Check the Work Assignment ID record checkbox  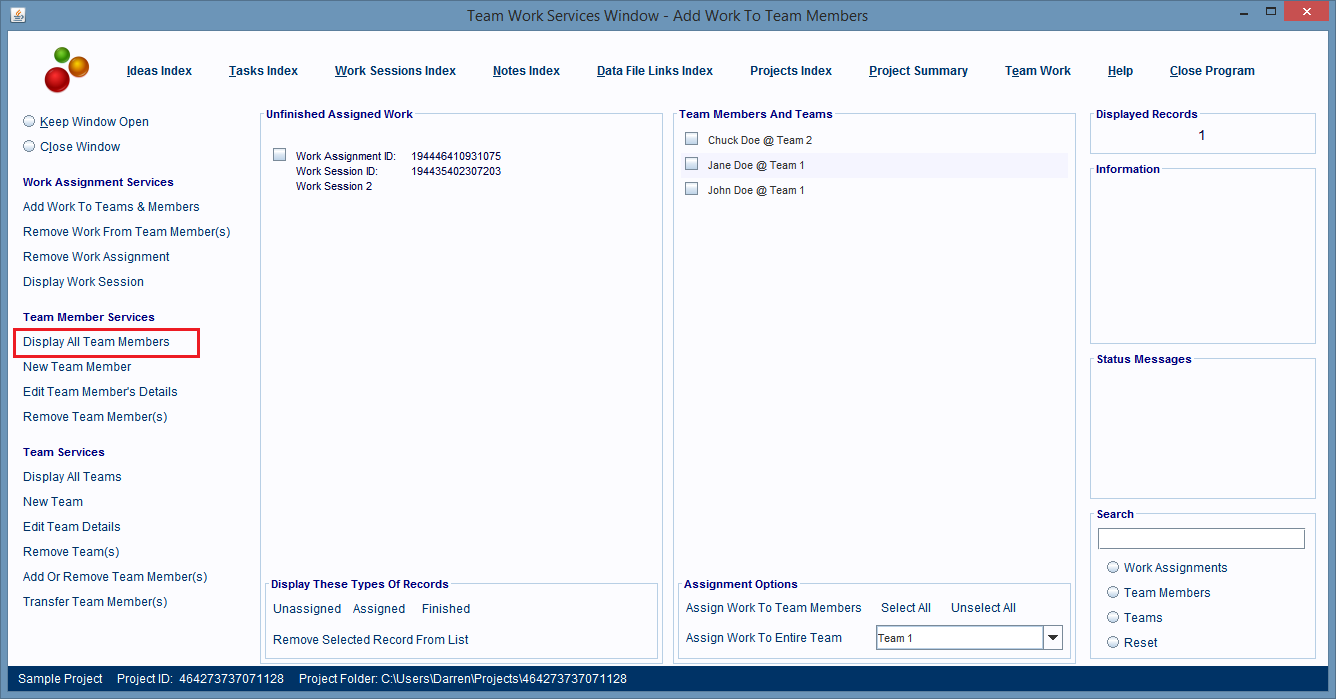click(x=280, y=155)
